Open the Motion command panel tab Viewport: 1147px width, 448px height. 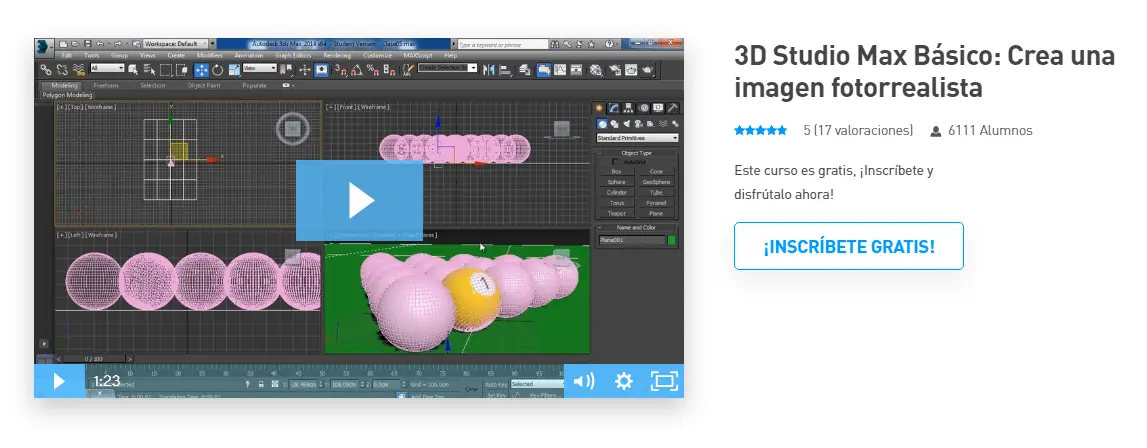643,108
